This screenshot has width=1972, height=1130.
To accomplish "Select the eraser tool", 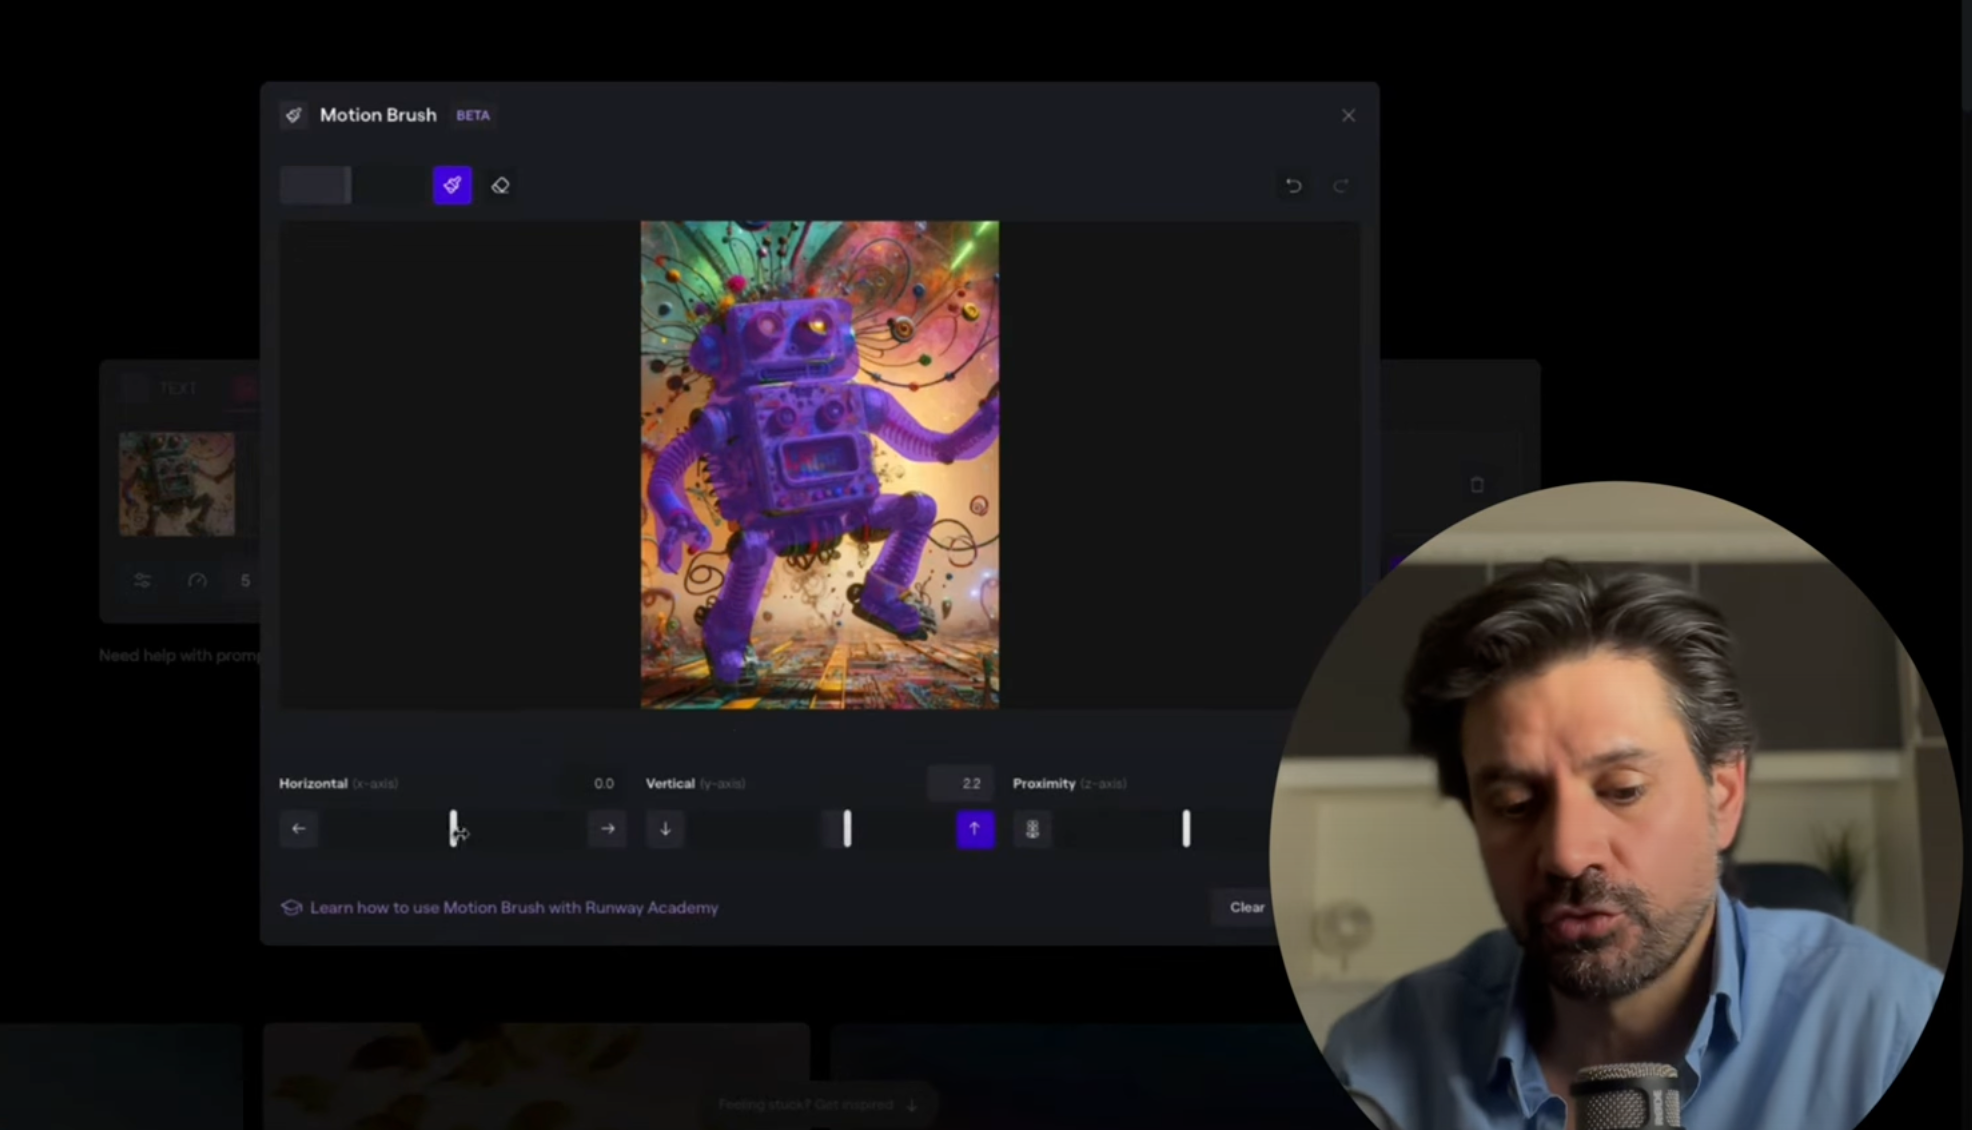I will [500, 185].
